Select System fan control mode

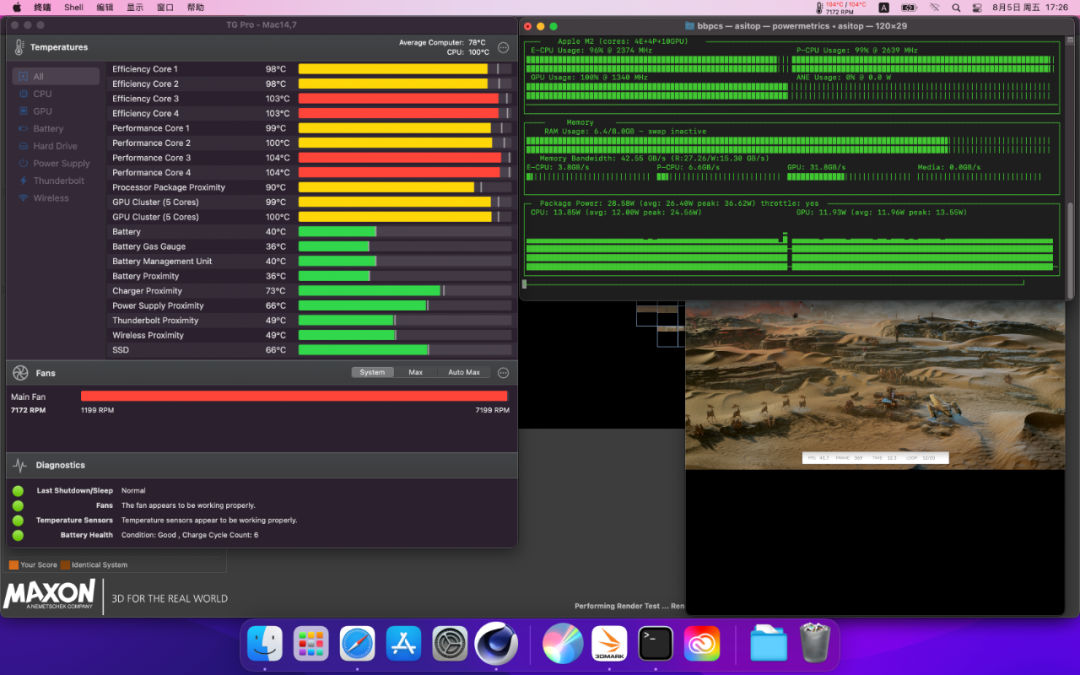coord(372,372)
